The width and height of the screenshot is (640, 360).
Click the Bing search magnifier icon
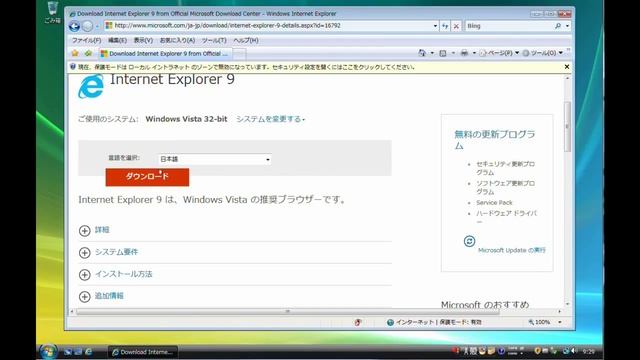coord(558,26)
